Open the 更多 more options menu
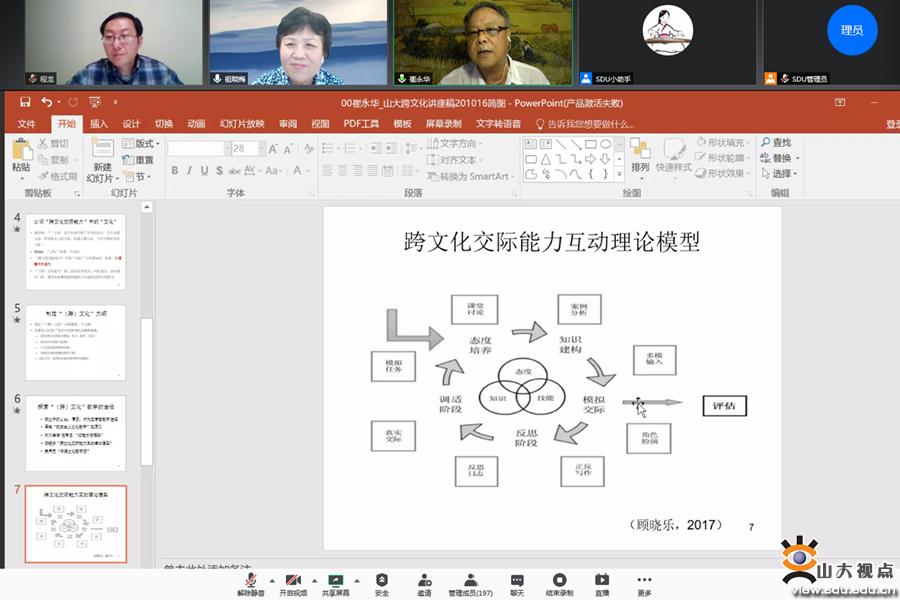 point(644,584)
